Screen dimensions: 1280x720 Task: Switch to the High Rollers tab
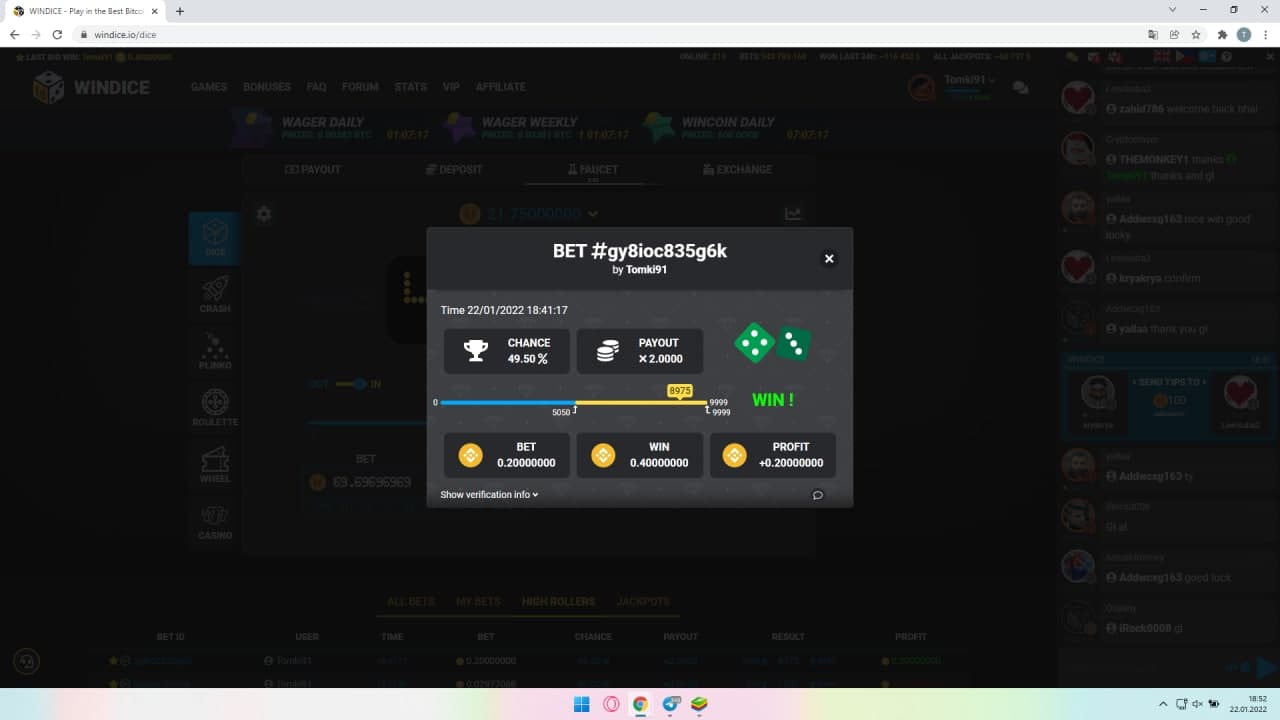click(558, 602)
